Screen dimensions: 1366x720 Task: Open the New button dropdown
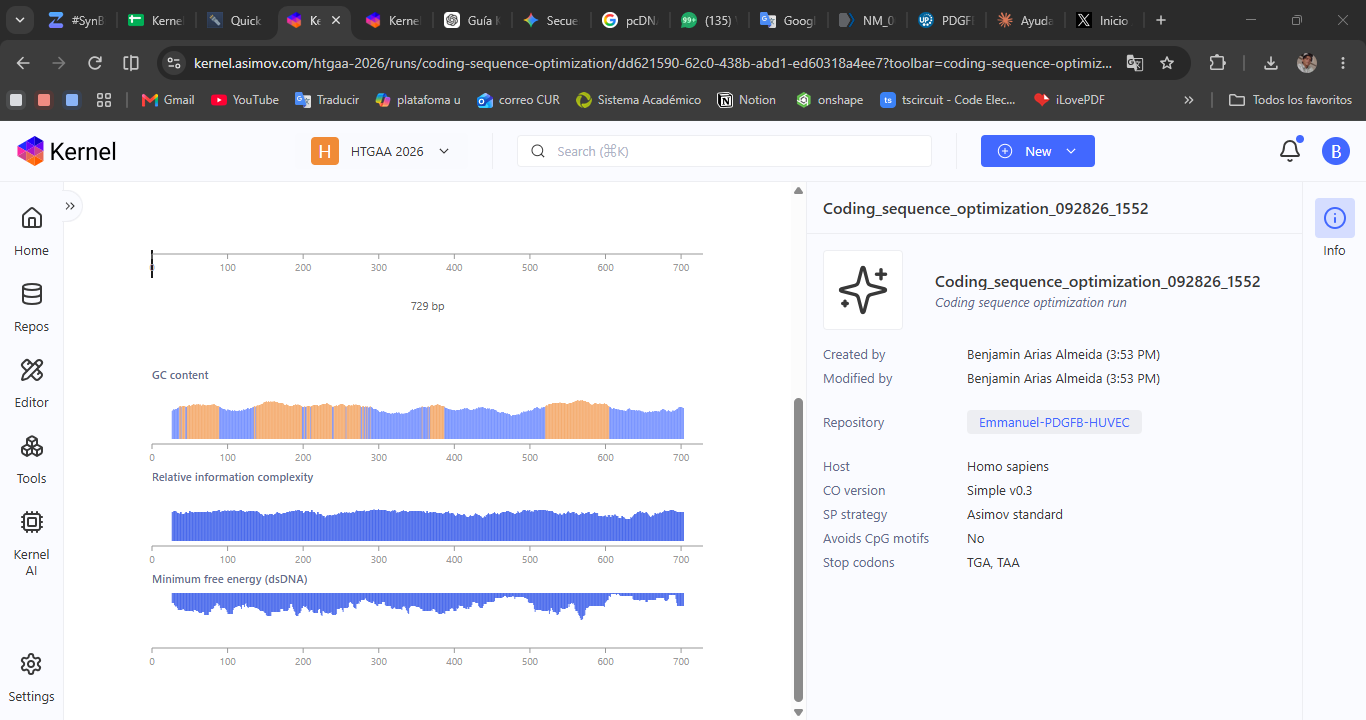tap(1037, 151)
